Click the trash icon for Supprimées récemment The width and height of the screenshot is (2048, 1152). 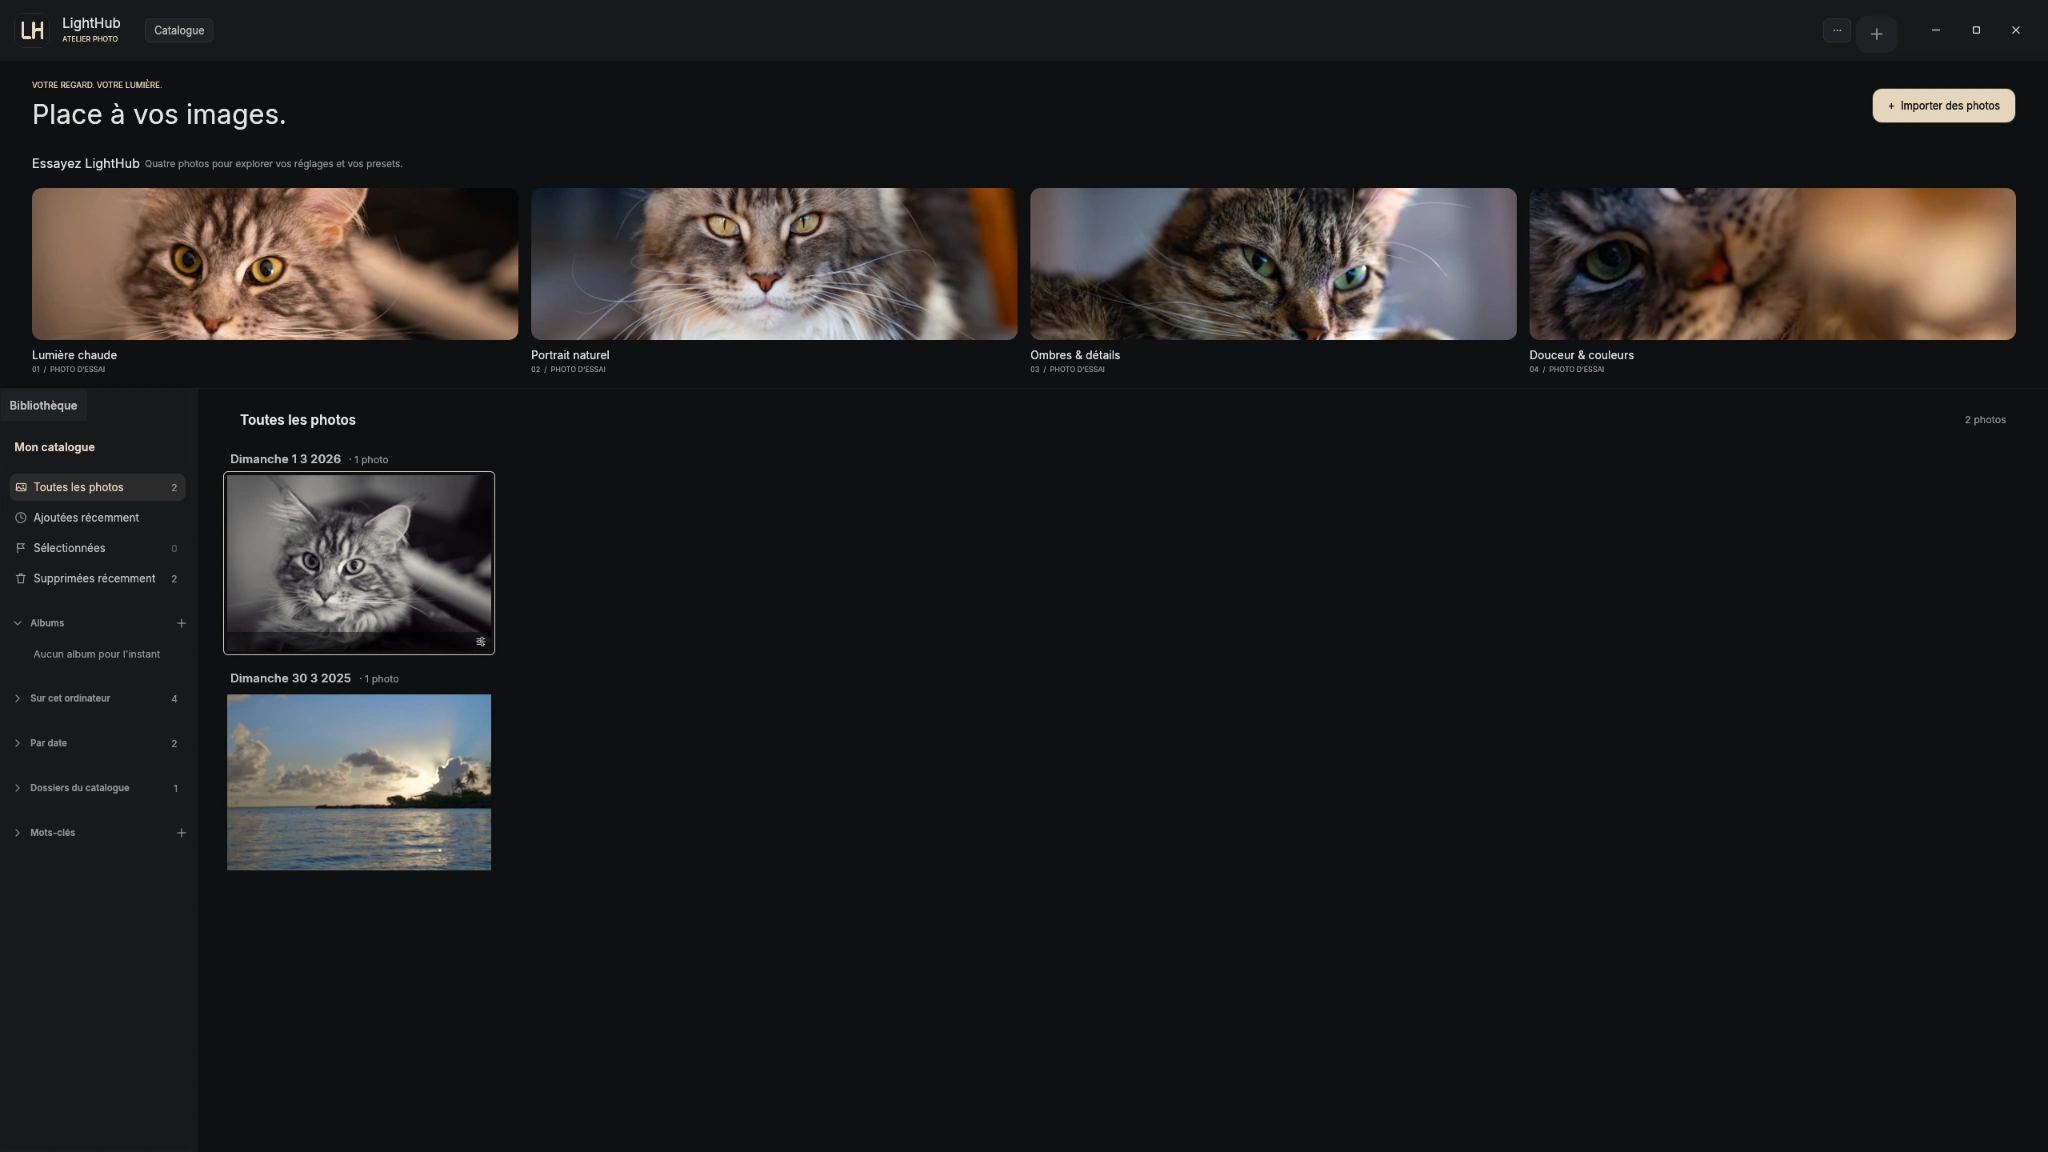coord(21,579)
